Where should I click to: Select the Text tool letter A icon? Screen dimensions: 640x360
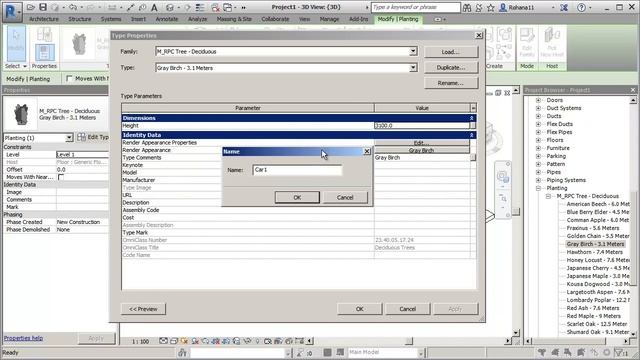point(154,7)
